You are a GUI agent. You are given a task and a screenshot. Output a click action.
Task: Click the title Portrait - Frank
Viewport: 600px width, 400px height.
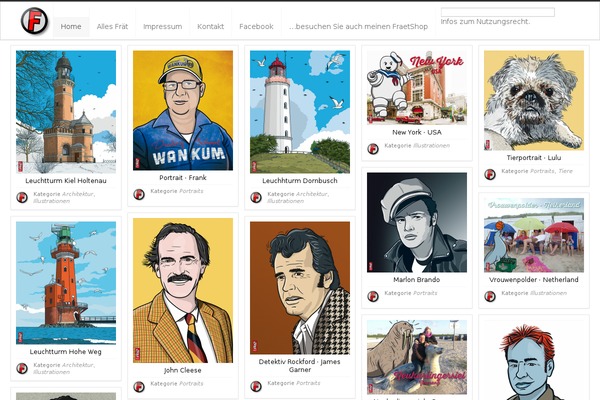[183, 178]
